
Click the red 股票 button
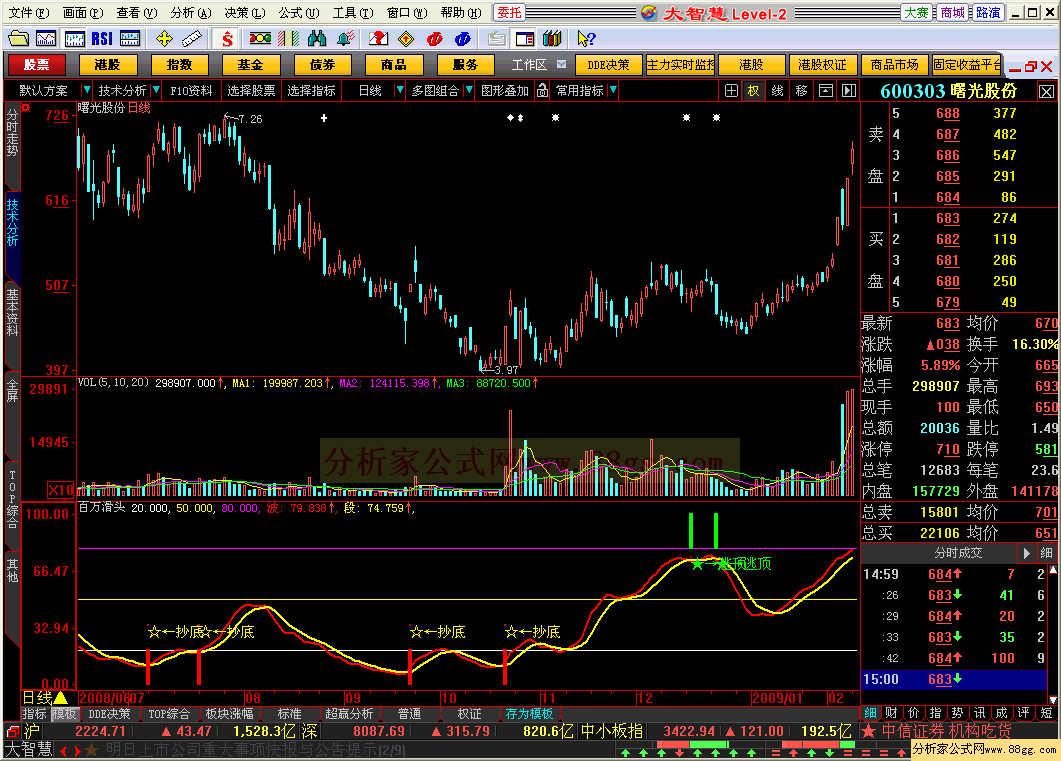(x=36, y=65)
